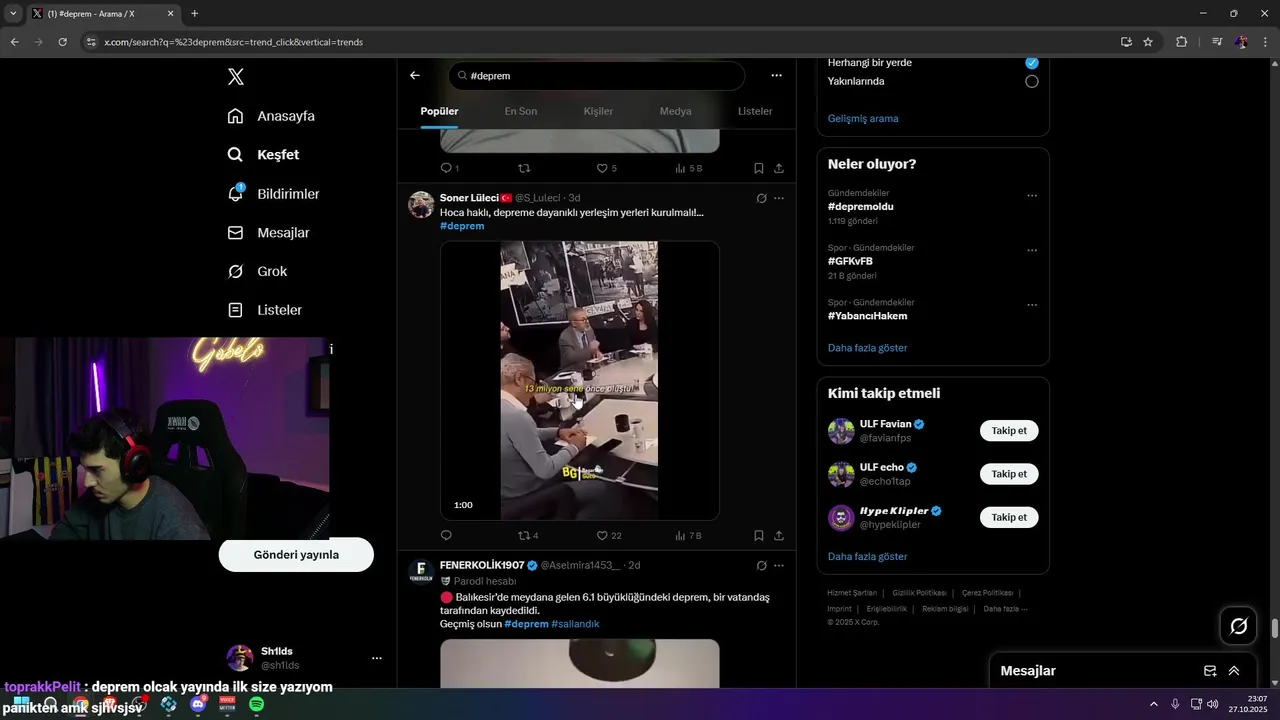Open Spotify from the taskbar
The image size is (1280, 720).
pyautogui.click(x=257, y=705)
